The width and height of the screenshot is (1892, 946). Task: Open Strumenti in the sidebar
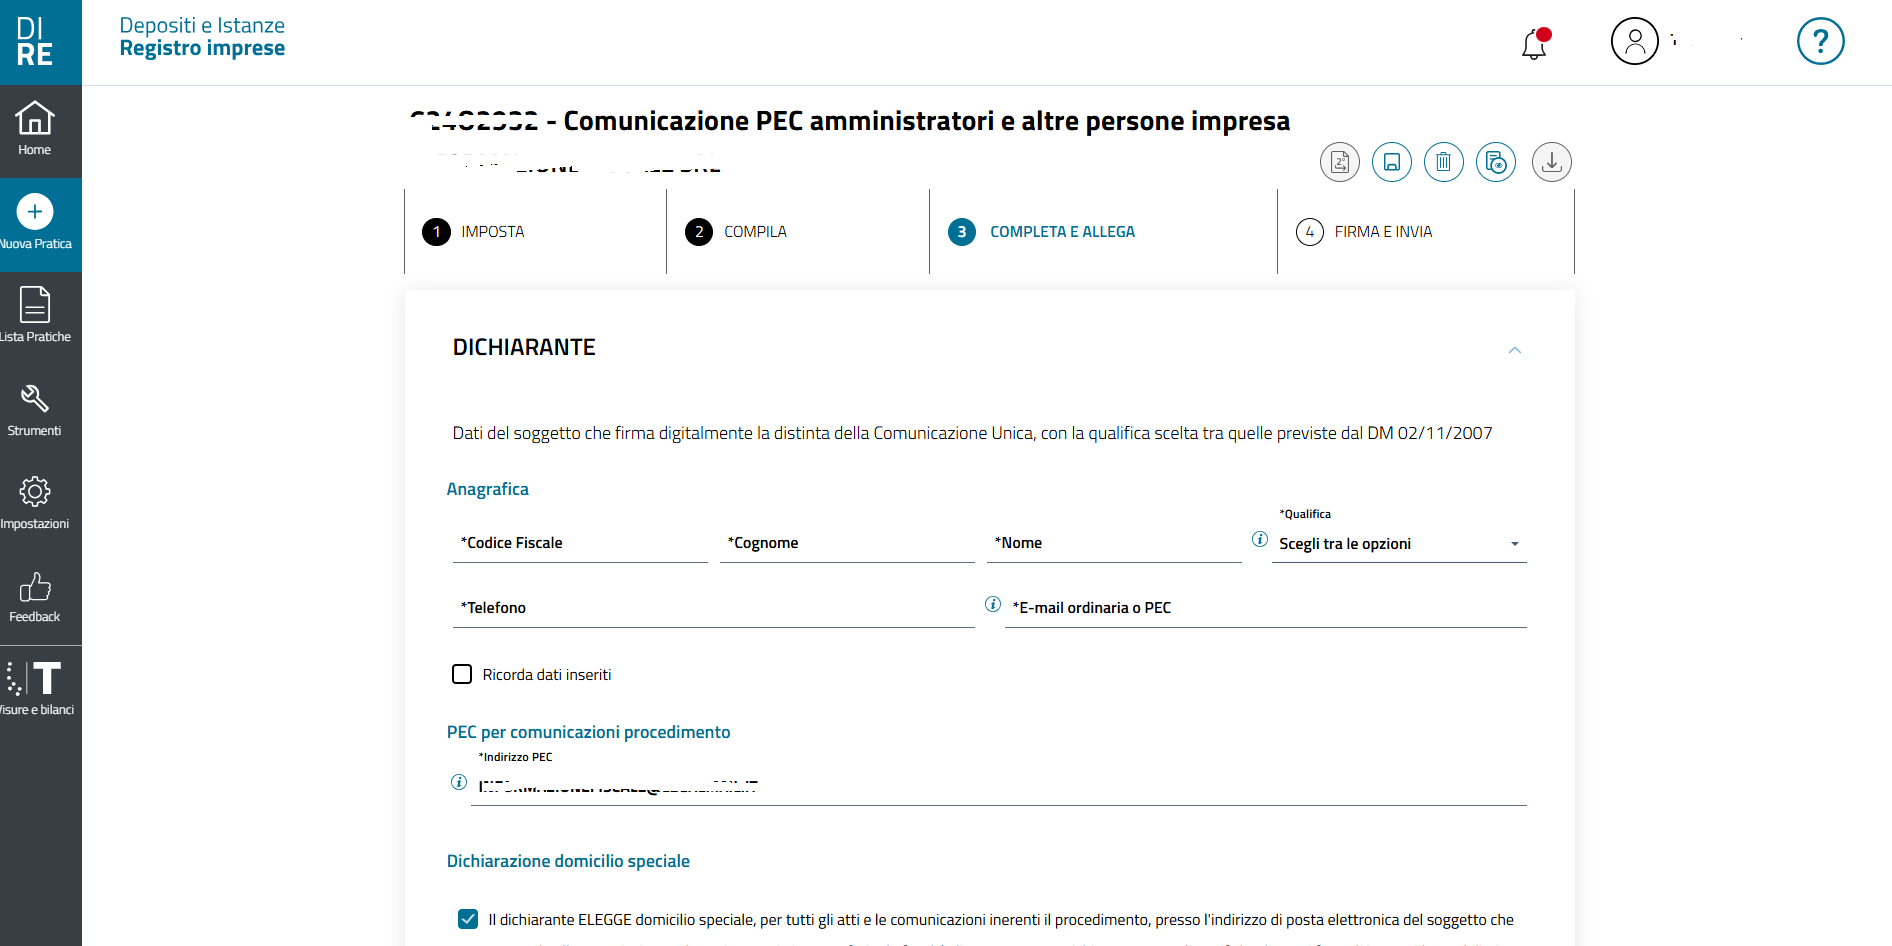[x=35, y=411]
